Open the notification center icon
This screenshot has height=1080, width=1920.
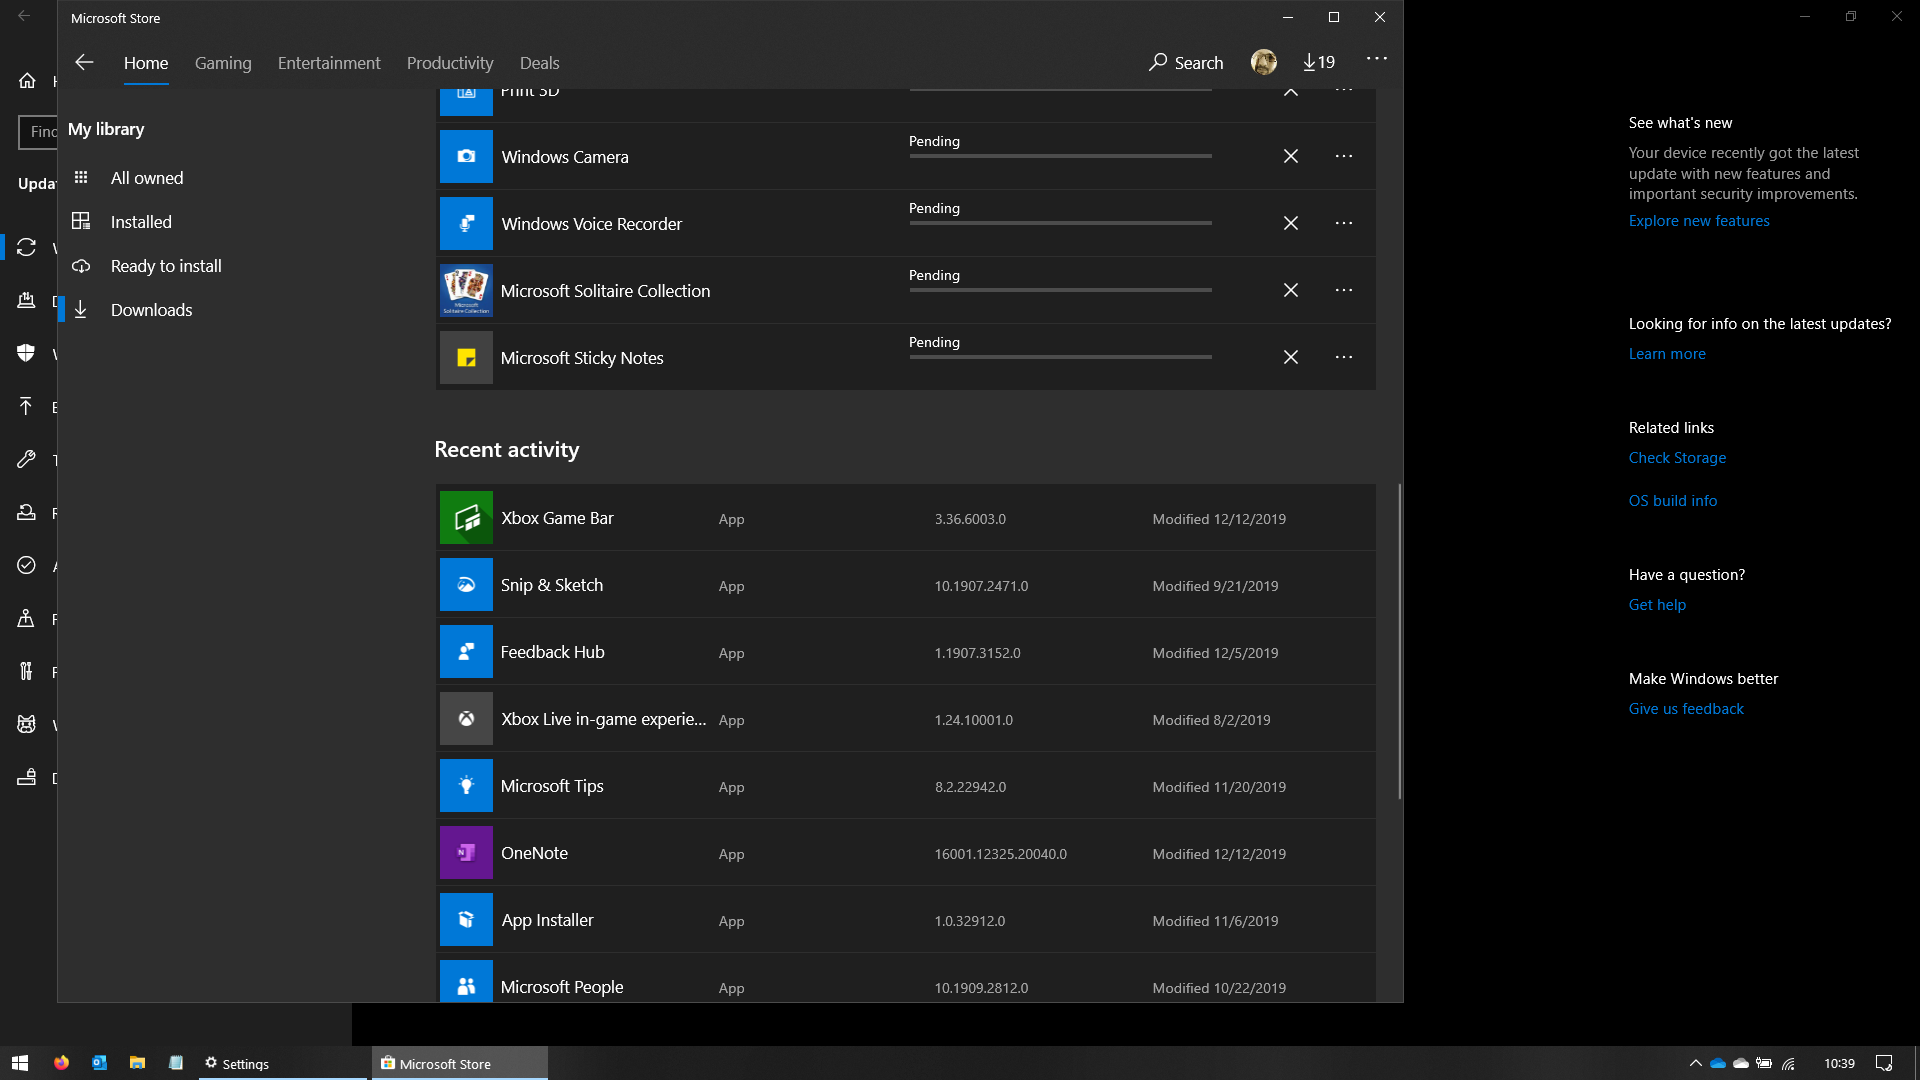coord(1884,1063)
